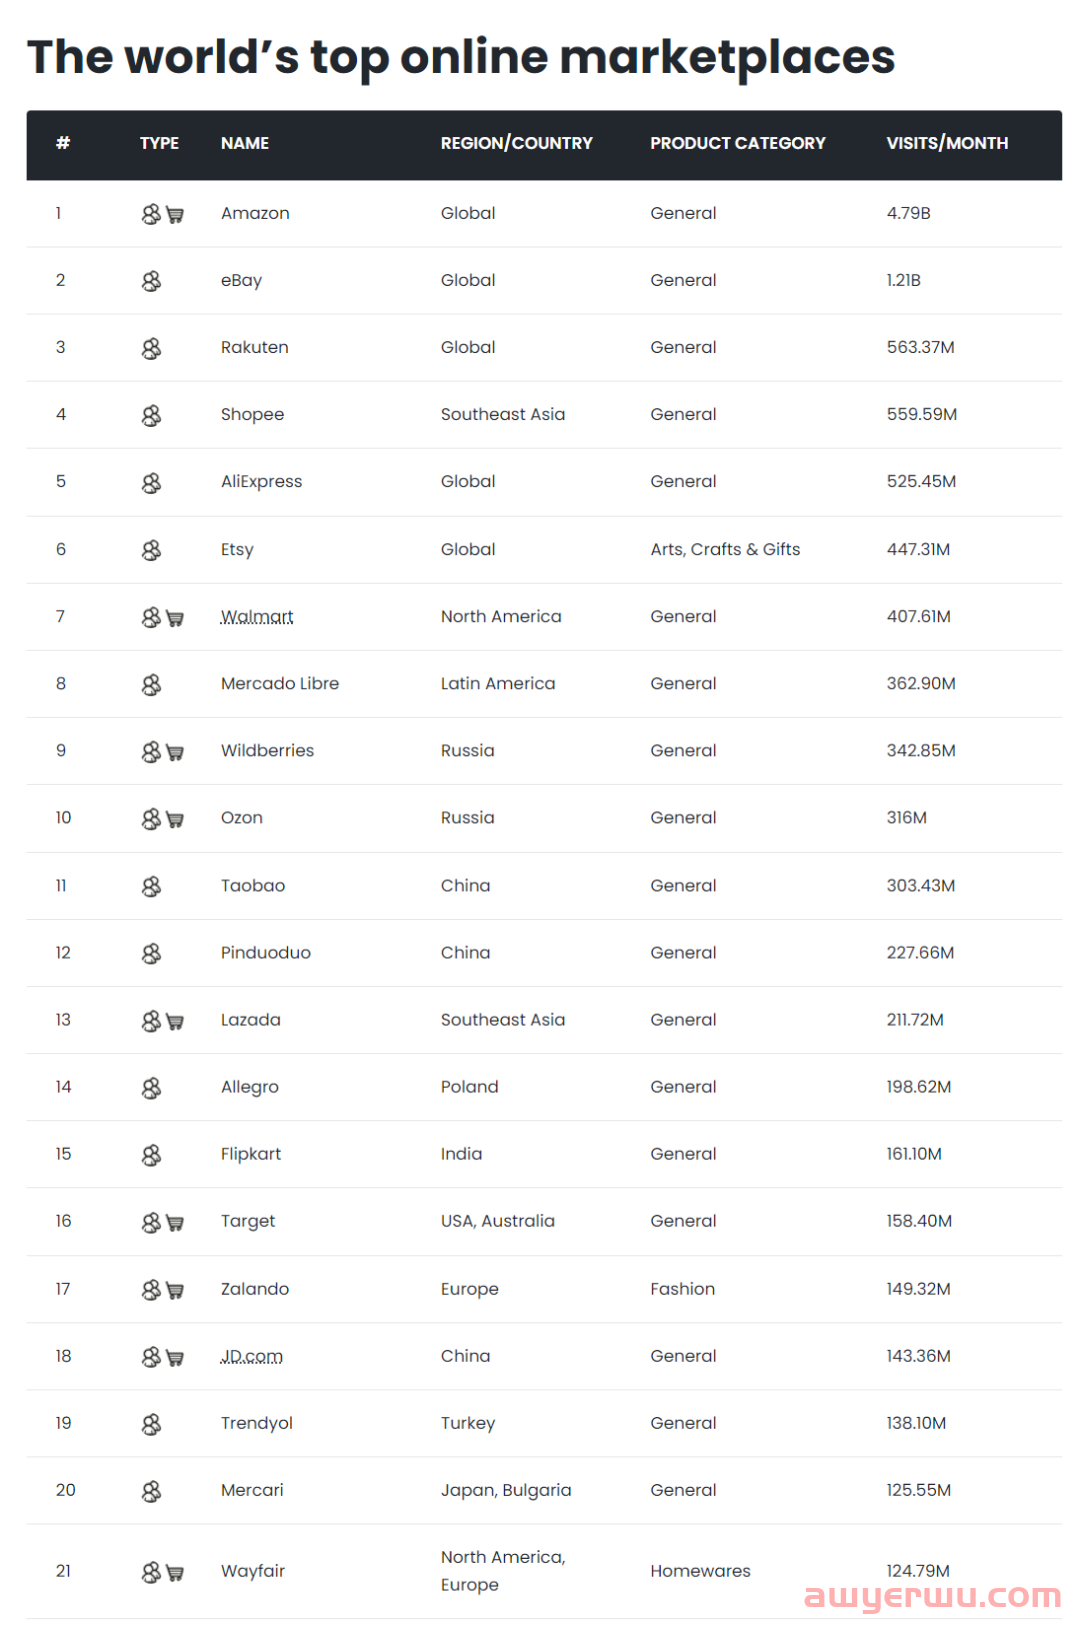The height and width of the screenshot is (1627, 1080).
Task: Click the TYPE column header
Action: 159,143
